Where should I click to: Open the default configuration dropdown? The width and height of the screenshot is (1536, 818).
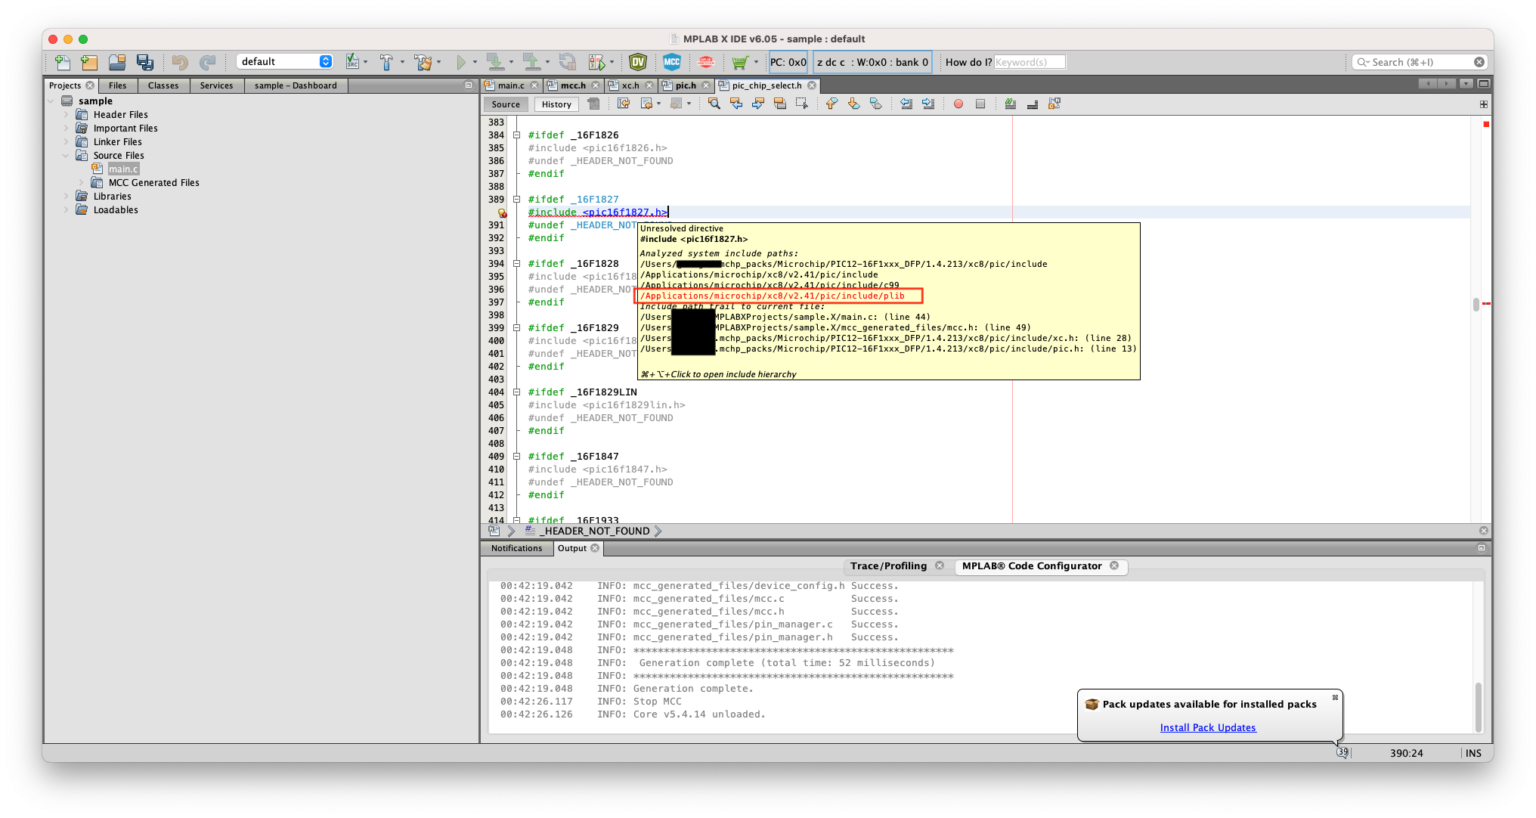tap(285, 60)
